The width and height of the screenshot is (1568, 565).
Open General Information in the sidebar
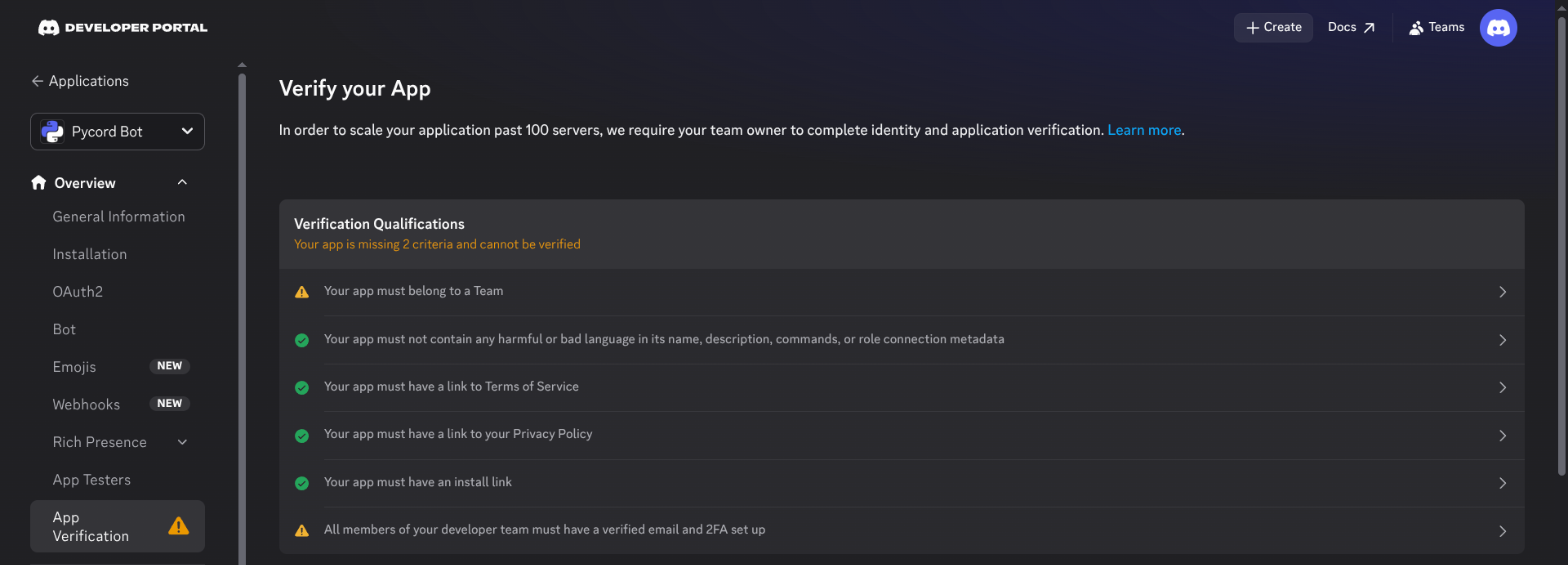(x=118, y=217)
